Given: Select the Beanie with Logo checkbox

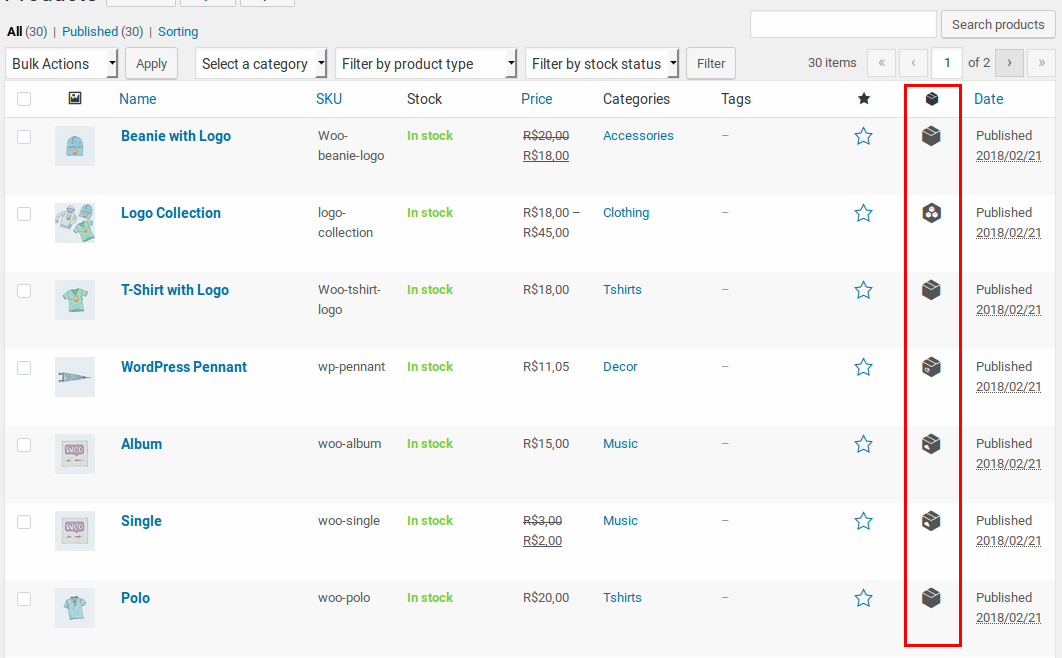Looking at the screenshot, I should click(x=24, y=137).
